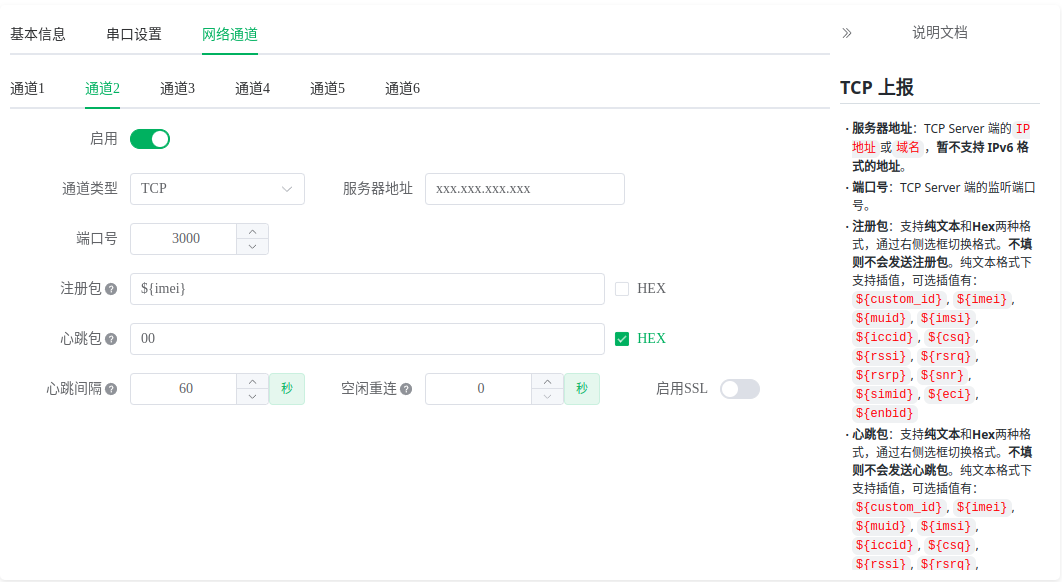Screen dimensions: 1062x582
Task: Show help tooltip icon next to 心跳间隔
Action: point(111,389)
